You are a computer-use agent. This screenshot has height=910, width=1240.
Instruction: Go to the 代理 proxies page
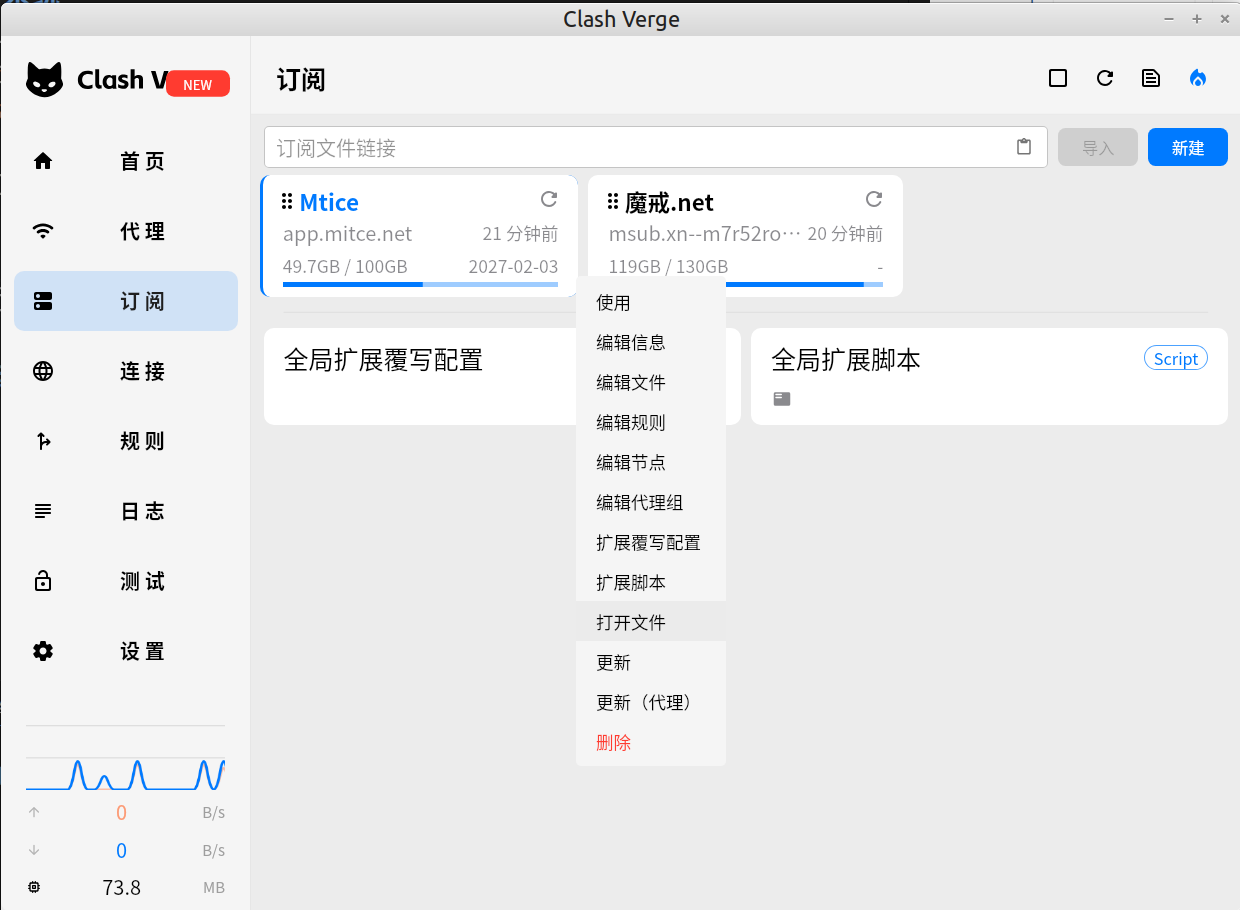pyautogui.click(x=126, y=231)
